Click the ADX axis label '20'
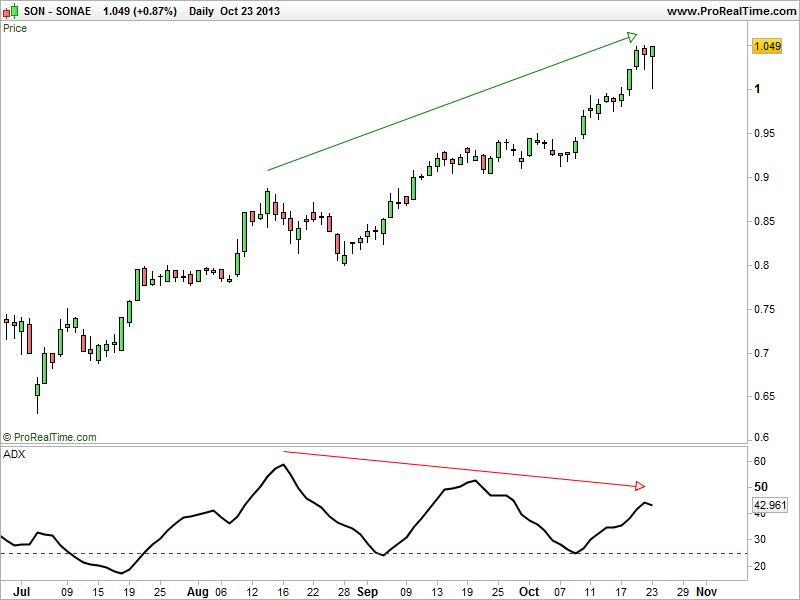Image resolution: width=800 pixels, height=600 pixels. pyautogui.click(x=760, y=566)
